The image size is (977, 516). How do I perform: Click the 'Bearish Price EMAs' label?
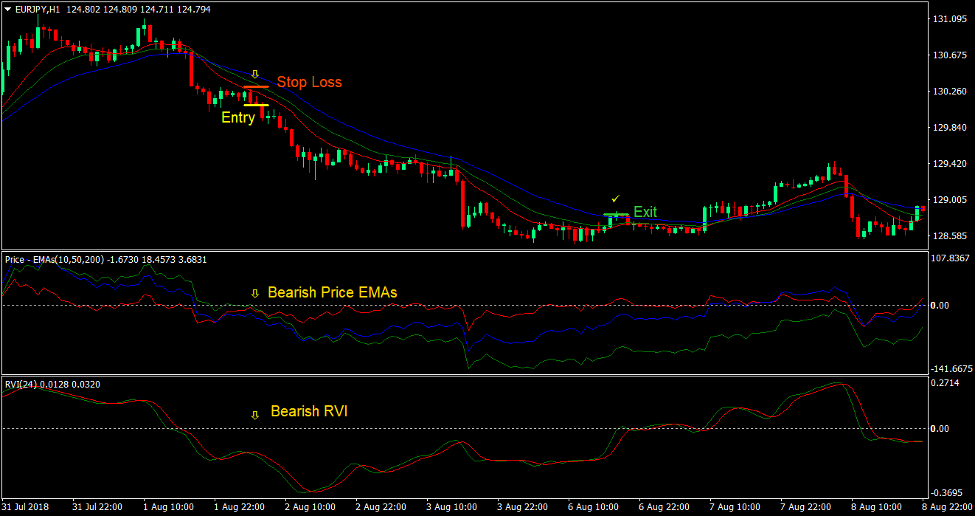(332, 292)
